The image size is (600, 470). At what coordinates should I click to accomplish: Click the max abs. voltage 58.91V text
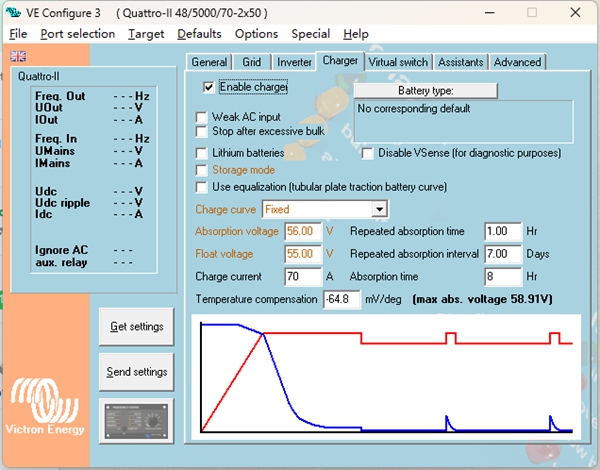483,299
